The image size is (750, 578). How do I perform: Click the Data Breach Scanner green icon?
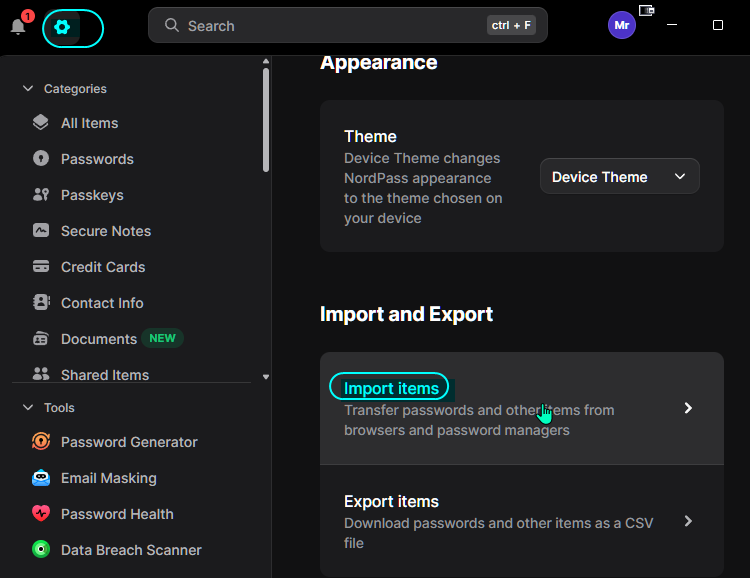[x=41, y=549]
